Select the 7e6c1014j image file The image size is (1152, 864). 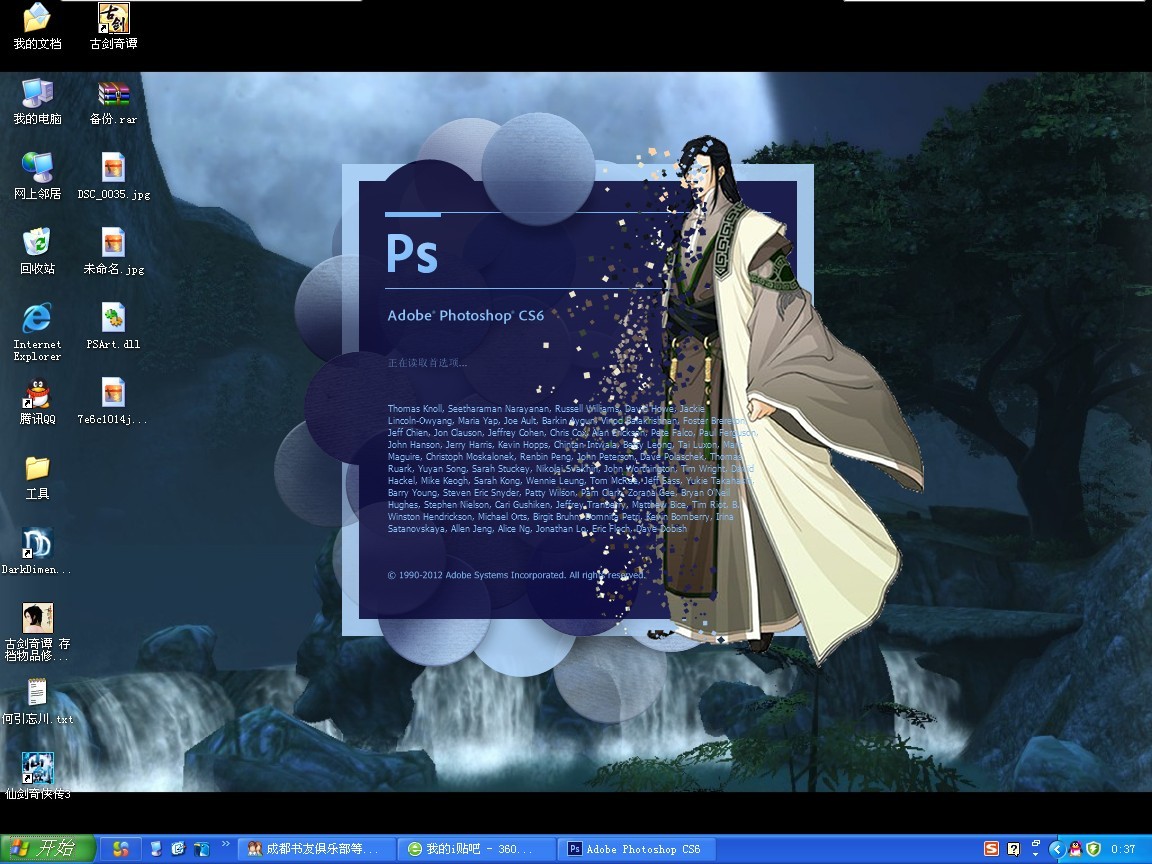click(113, 401)
